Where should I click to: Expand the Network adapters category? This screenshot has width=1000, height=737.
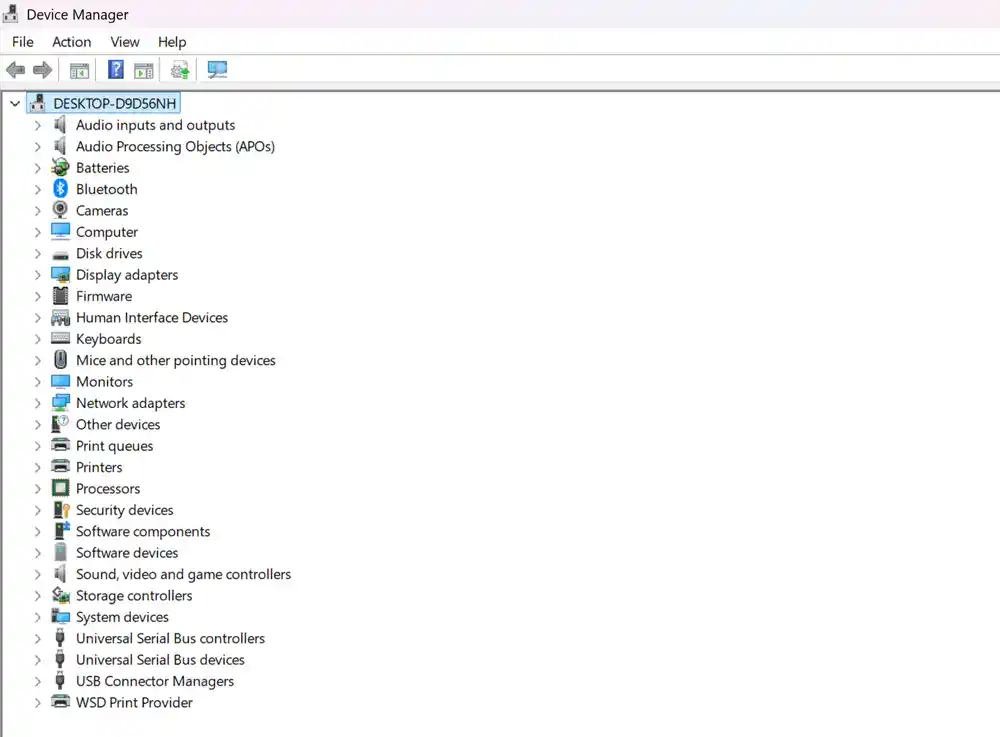click(38, 403)
